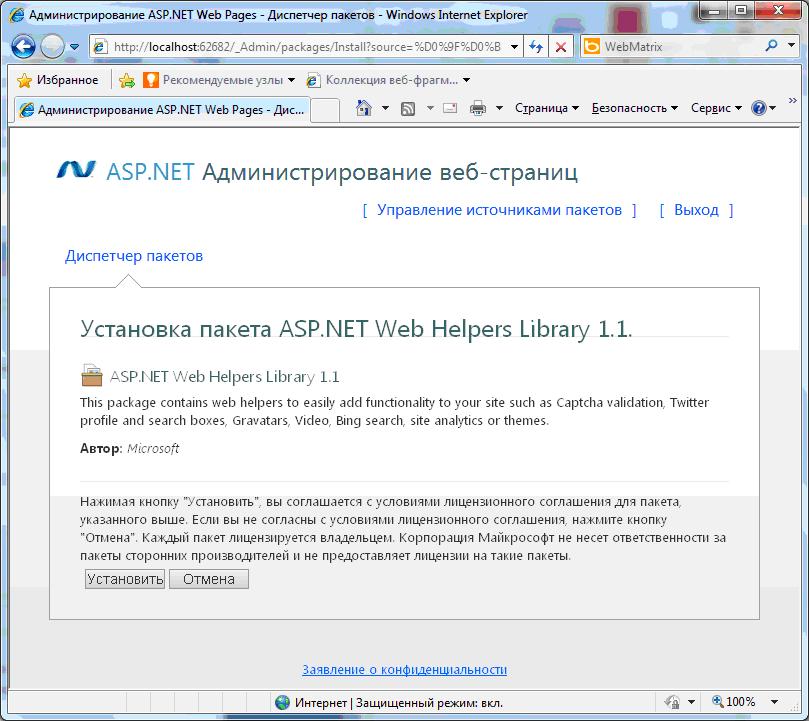Switch to the Диспетчер пакетов tab
Image resolution: width=809 pixels, height=721 pixels.
(x=134, y=256)
